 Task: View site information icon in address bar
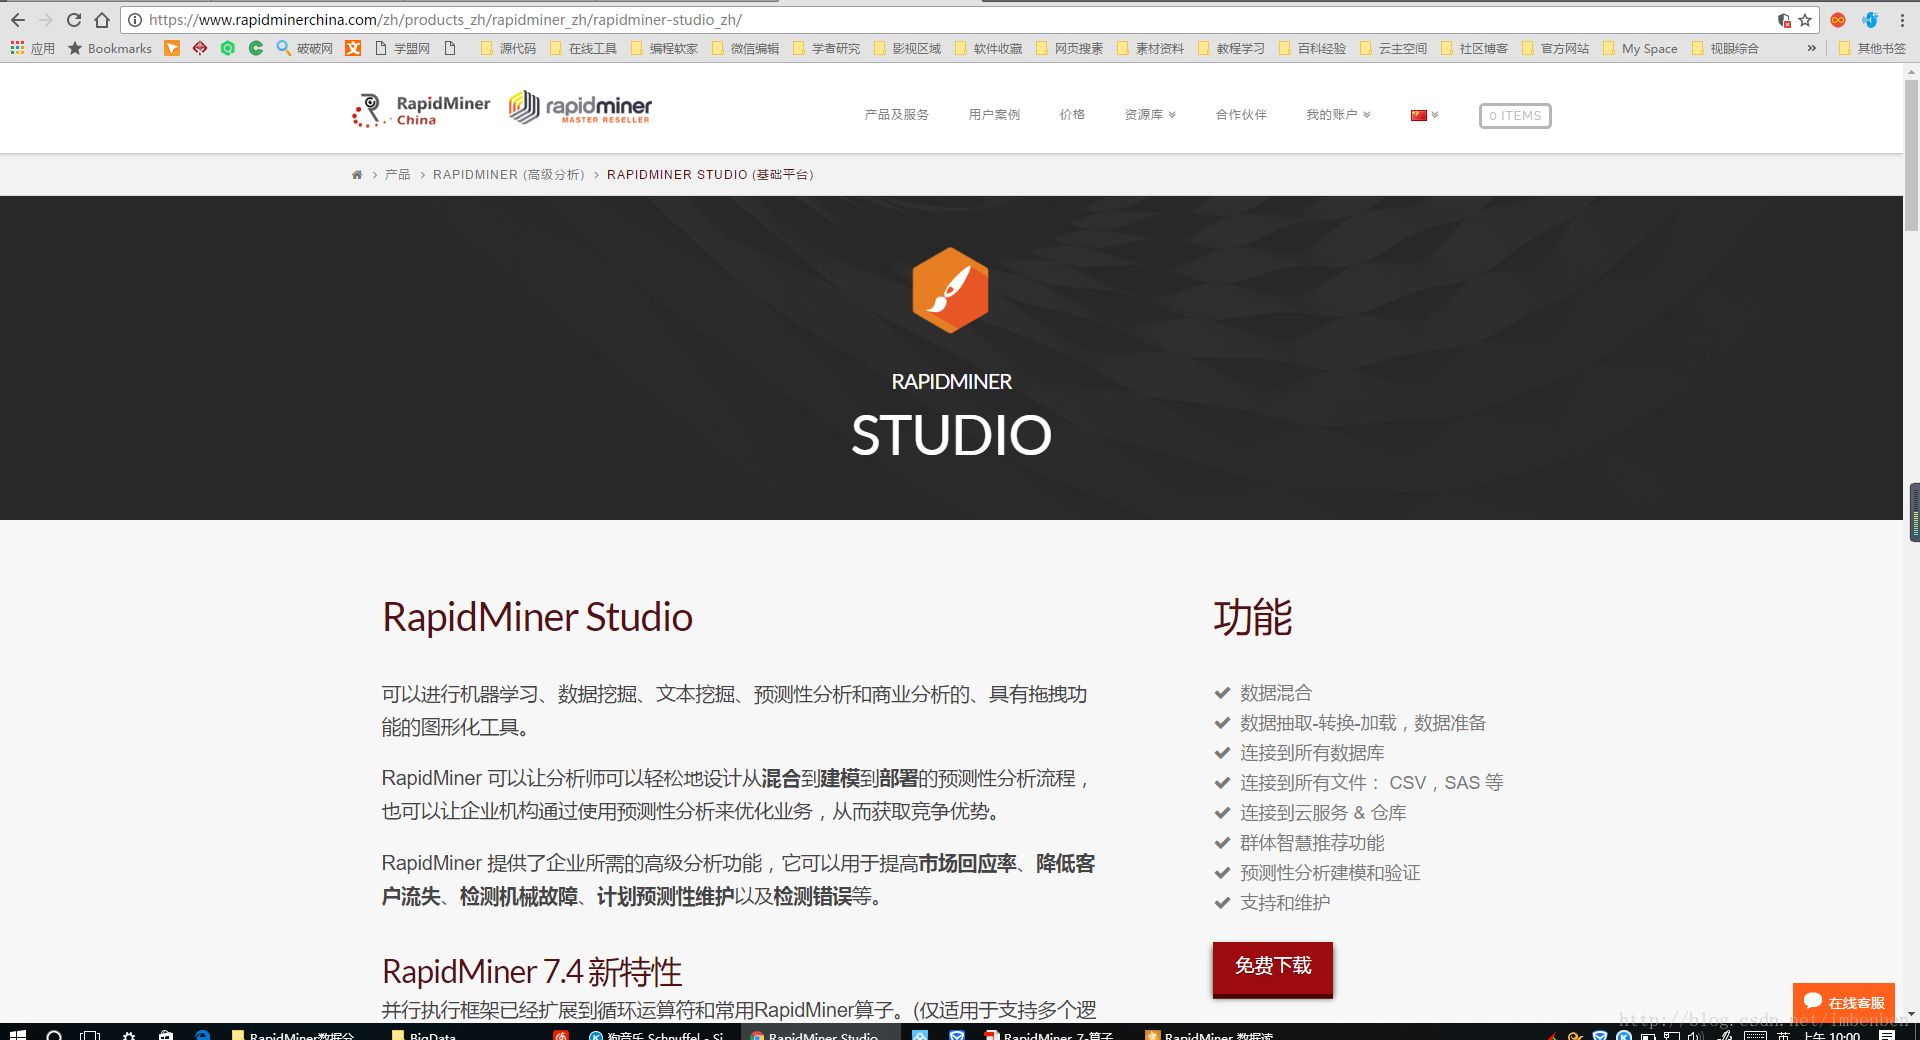[135, 20]
